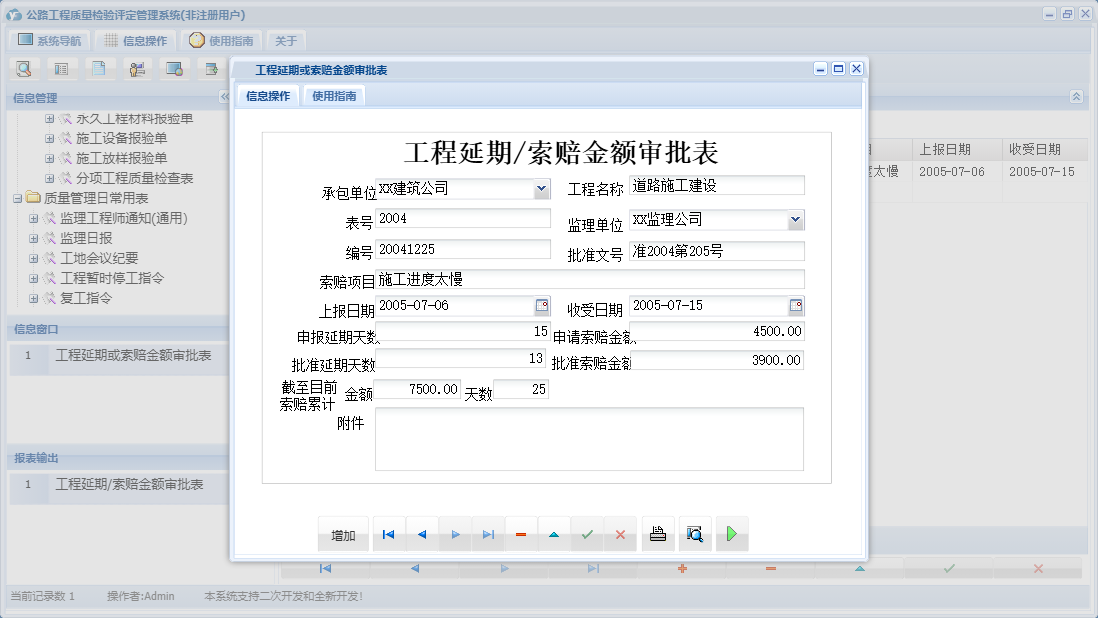Open the search/preview tool in the main toolbar
1098x618 pixels.
click(x=24, y=68)
